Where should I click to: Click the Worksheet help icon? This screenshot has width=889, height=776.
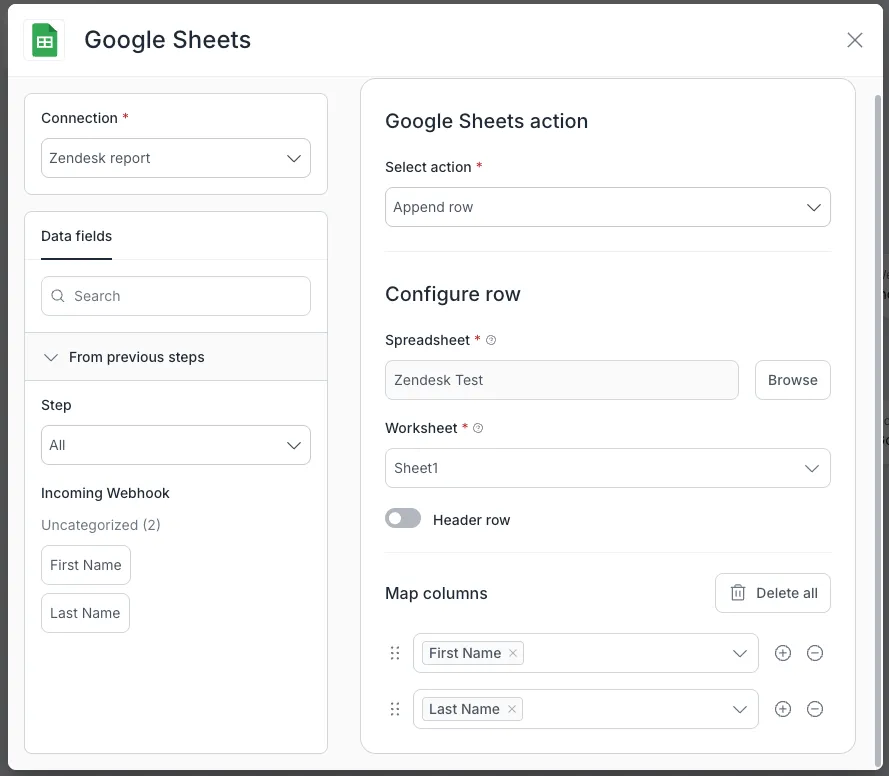[478, 428]
